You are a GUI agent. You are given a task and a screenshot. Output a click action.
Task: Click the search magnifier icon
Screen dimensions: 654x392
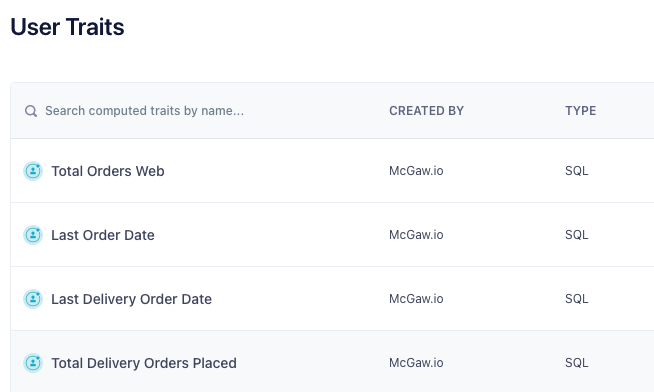tap(31, 111)
